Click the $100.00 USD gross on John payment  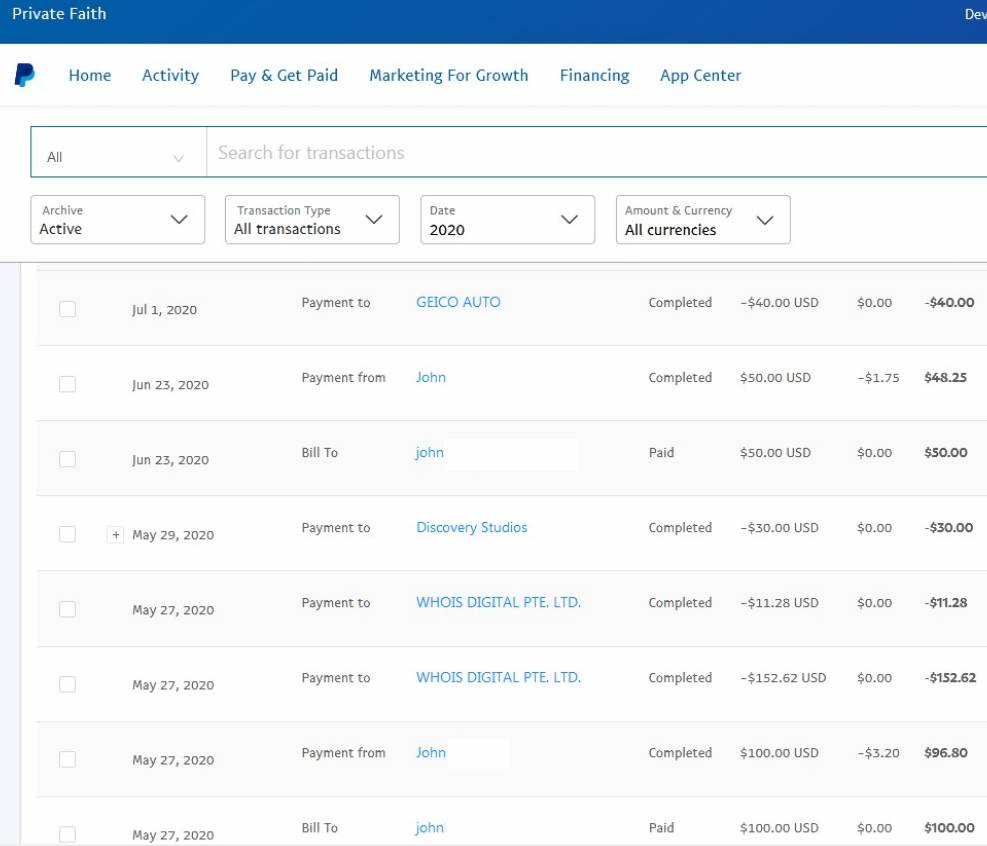pyautogui.click(x=779, y=753)
